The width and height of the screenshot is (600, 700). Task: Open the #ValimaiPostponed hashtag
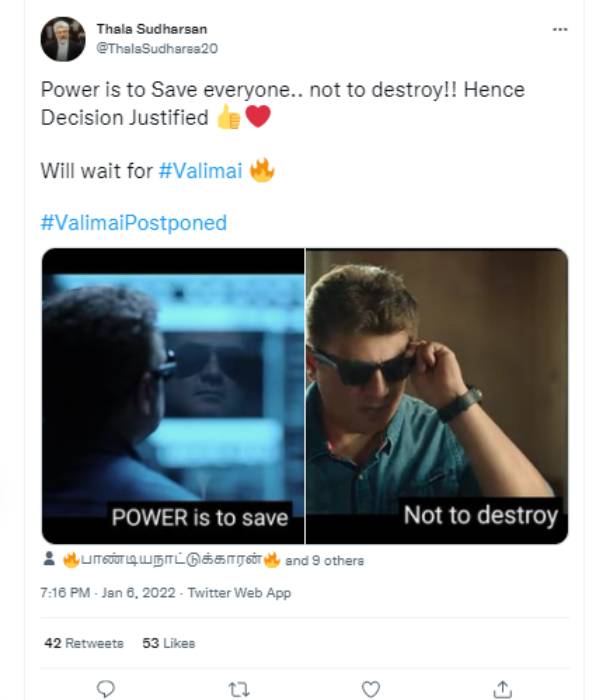(x=133, y=223)
